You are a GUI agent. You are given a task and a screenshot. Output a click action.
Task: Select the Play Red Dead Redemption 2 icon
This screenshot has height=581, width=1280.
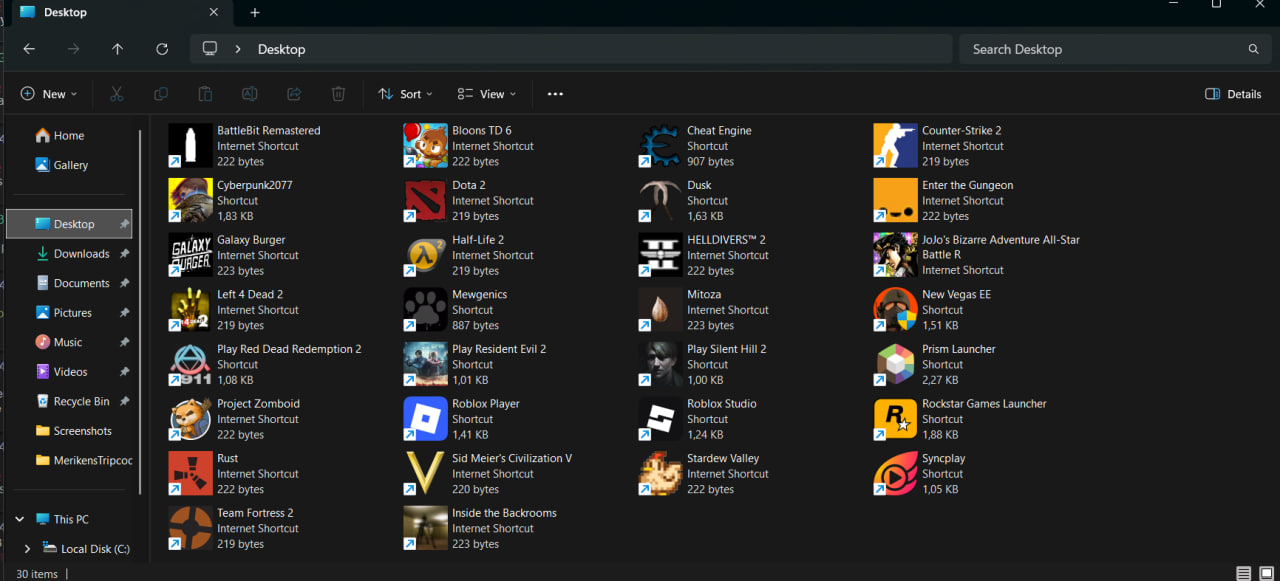[190, 364]
